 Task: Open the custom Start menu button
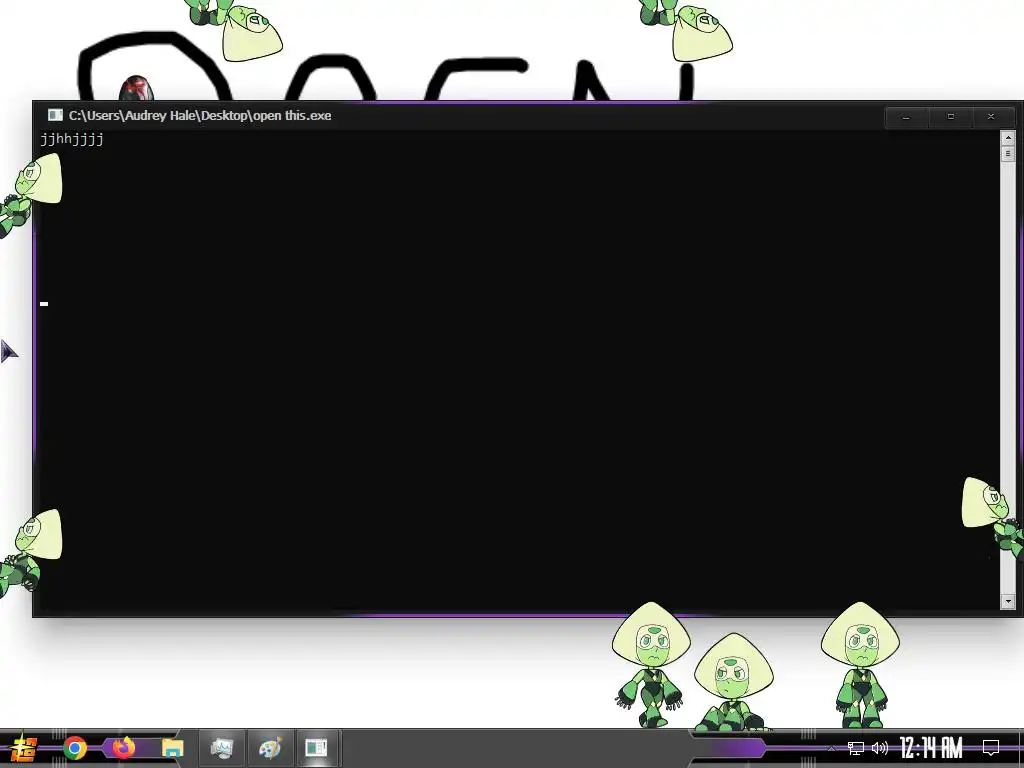tap(24, 748)
